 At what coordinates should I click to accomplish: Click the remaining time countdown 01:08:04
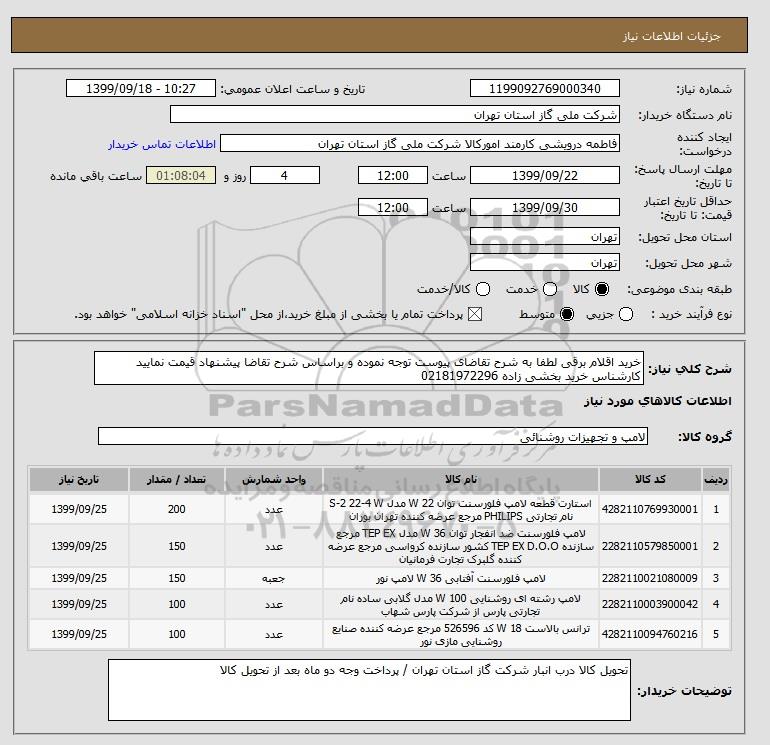coord(181,175)
